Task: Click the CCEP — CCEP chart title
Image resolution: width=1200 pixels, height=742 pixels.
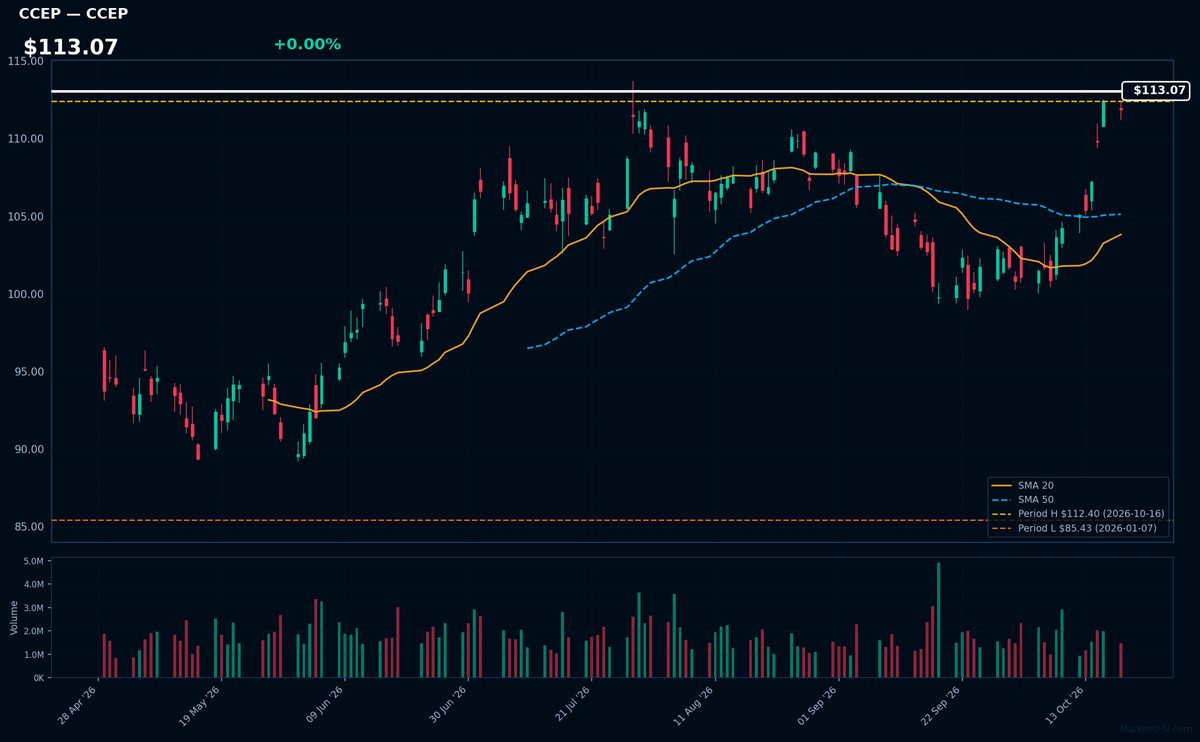Action: [73, 14]
